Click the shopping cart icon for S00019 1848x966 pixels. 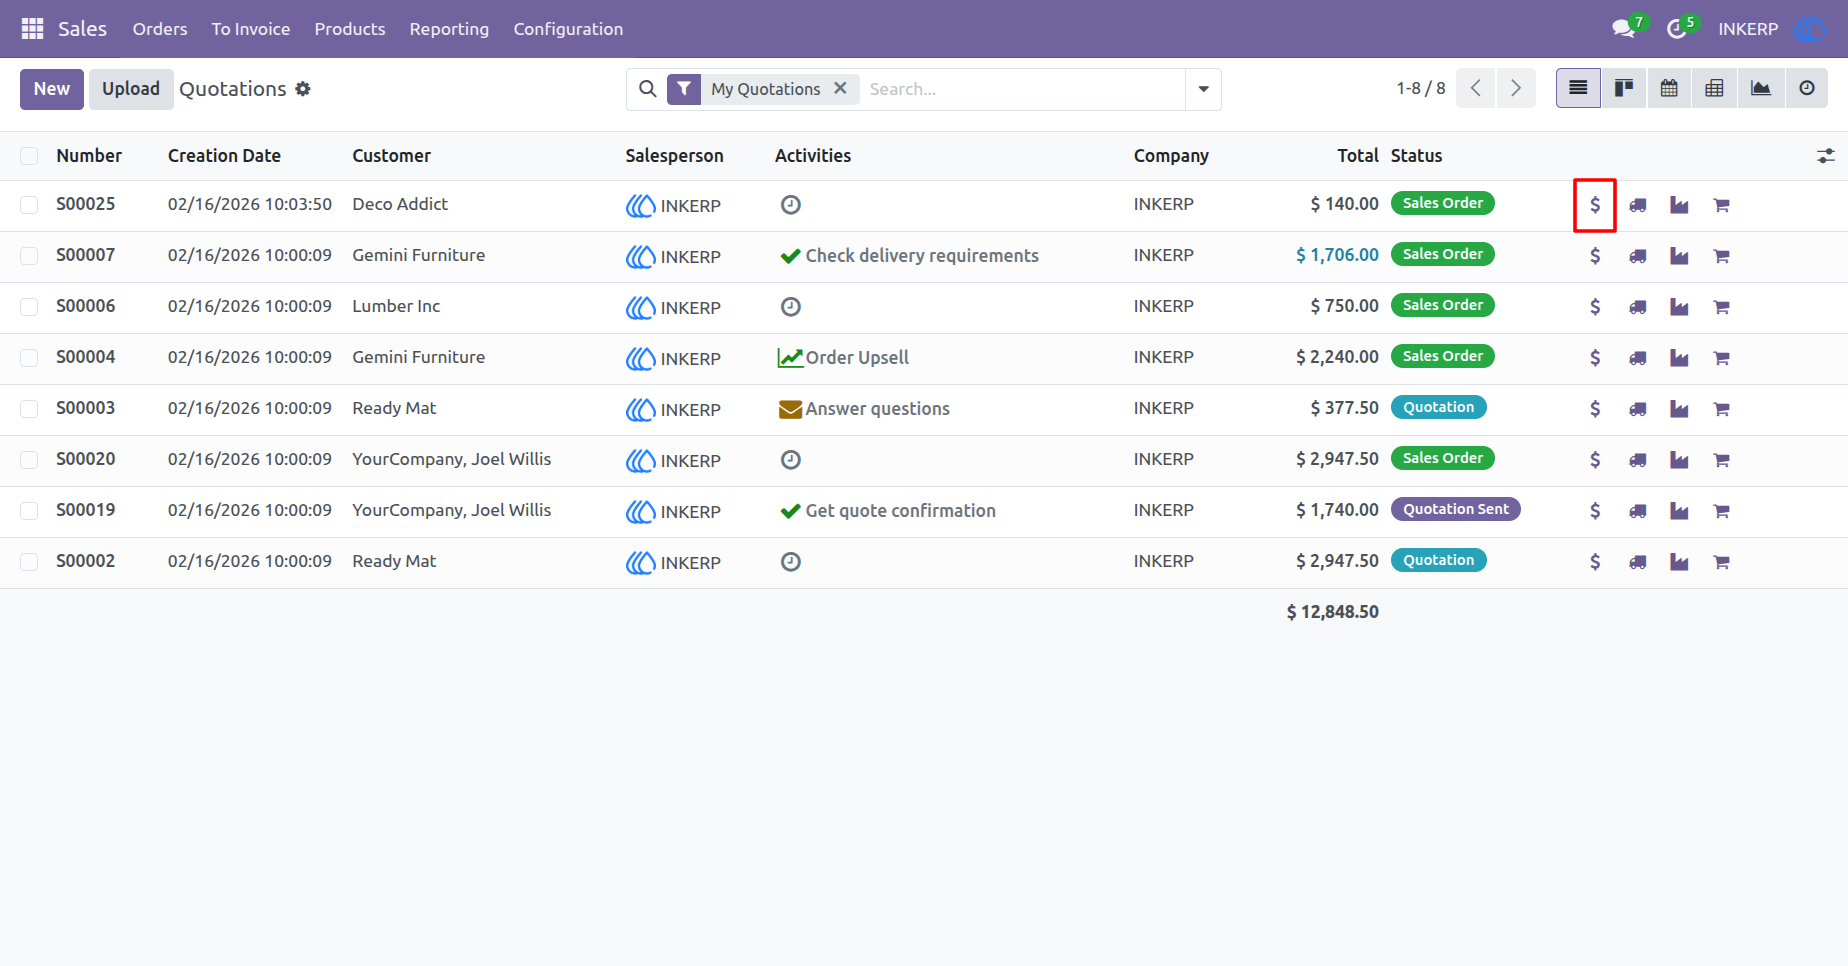1721,511
